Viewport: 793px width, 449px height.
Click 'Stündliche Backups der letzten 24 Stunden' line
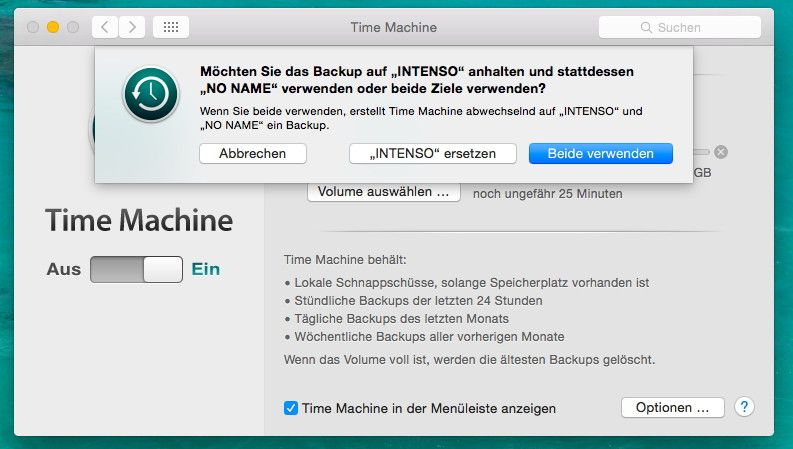tap(413, 300)
